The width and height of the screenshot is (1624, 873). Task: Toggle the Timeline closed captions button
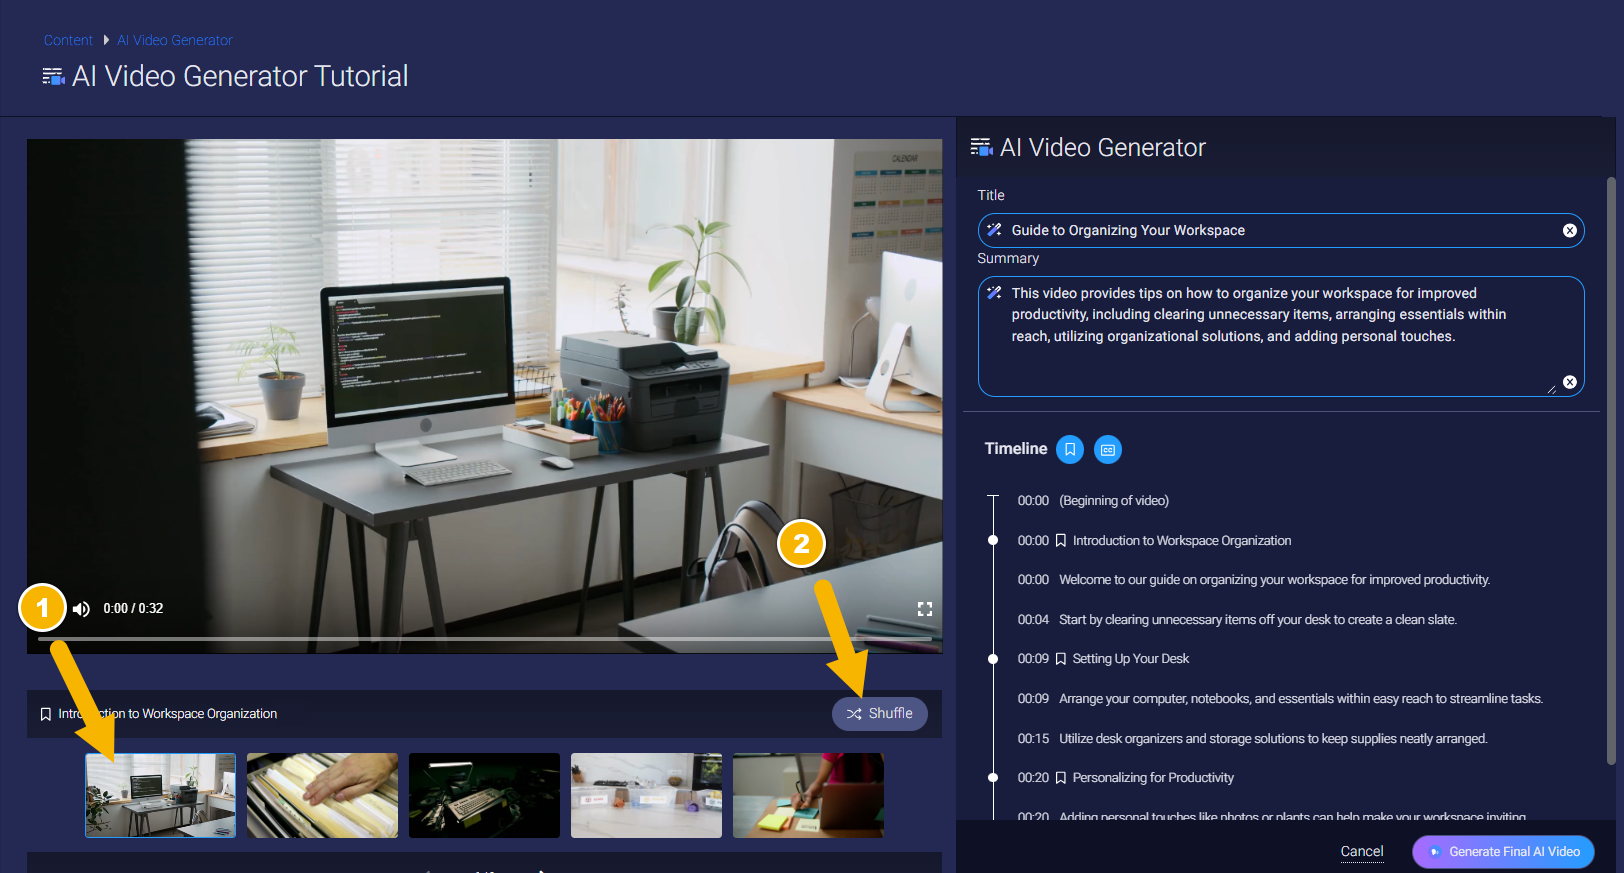pos(1107,450)
